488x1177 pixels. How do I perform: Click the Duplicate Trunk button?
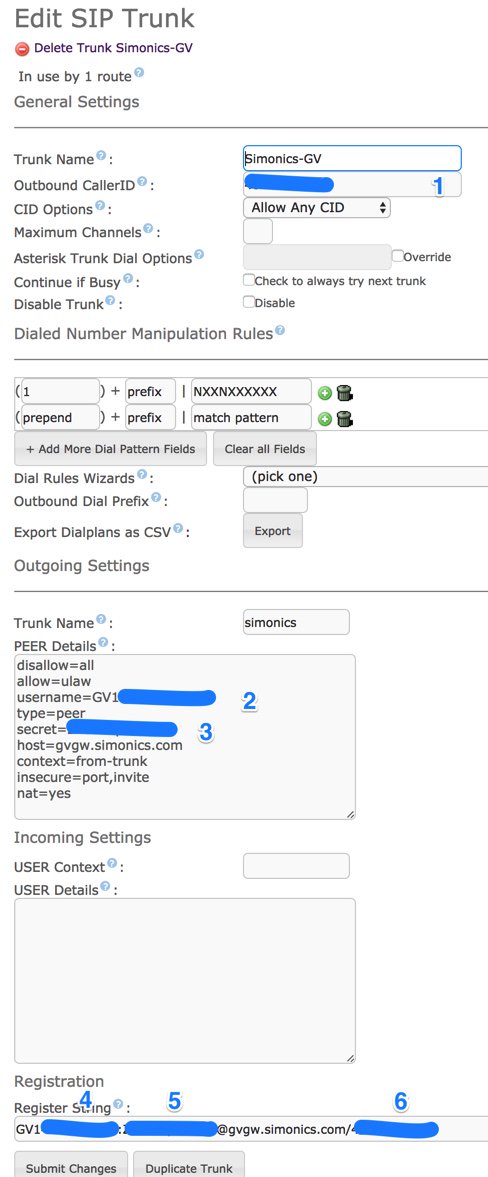click(x=189, y=1168)
